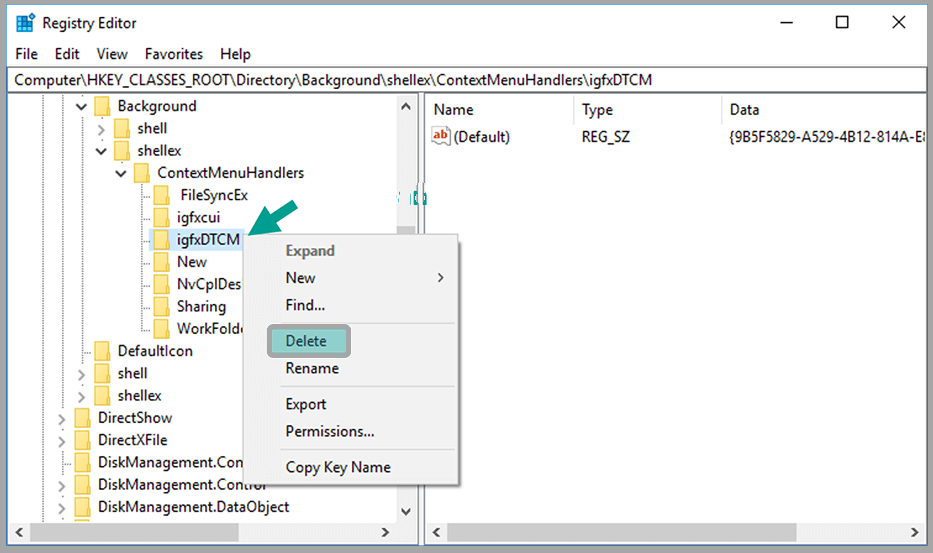Viewport: 933px width, 553px height.
Task: Select the igfxcui key label
Action: click(x=198, y=217)
